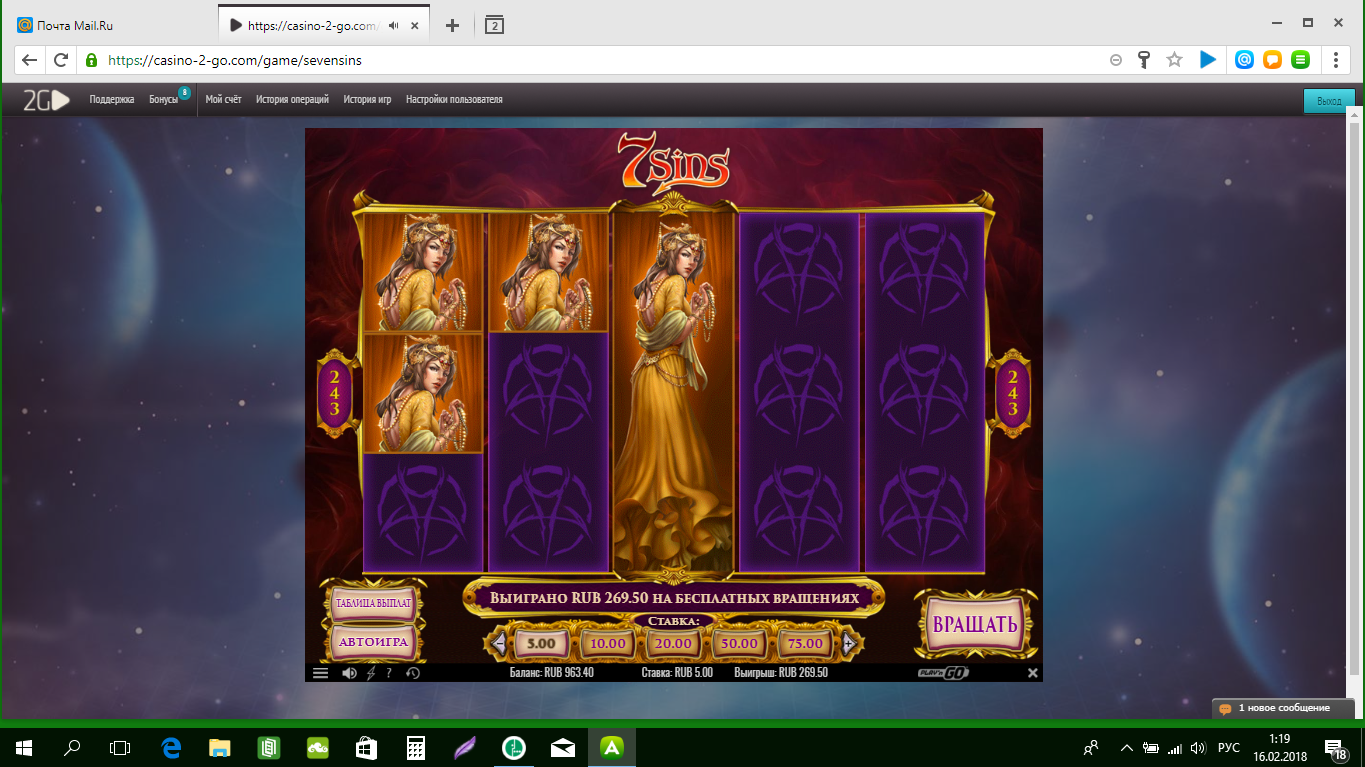Click the Play'n GO logo
Viewport: 1365px width, 767px height.
point(943,673)
